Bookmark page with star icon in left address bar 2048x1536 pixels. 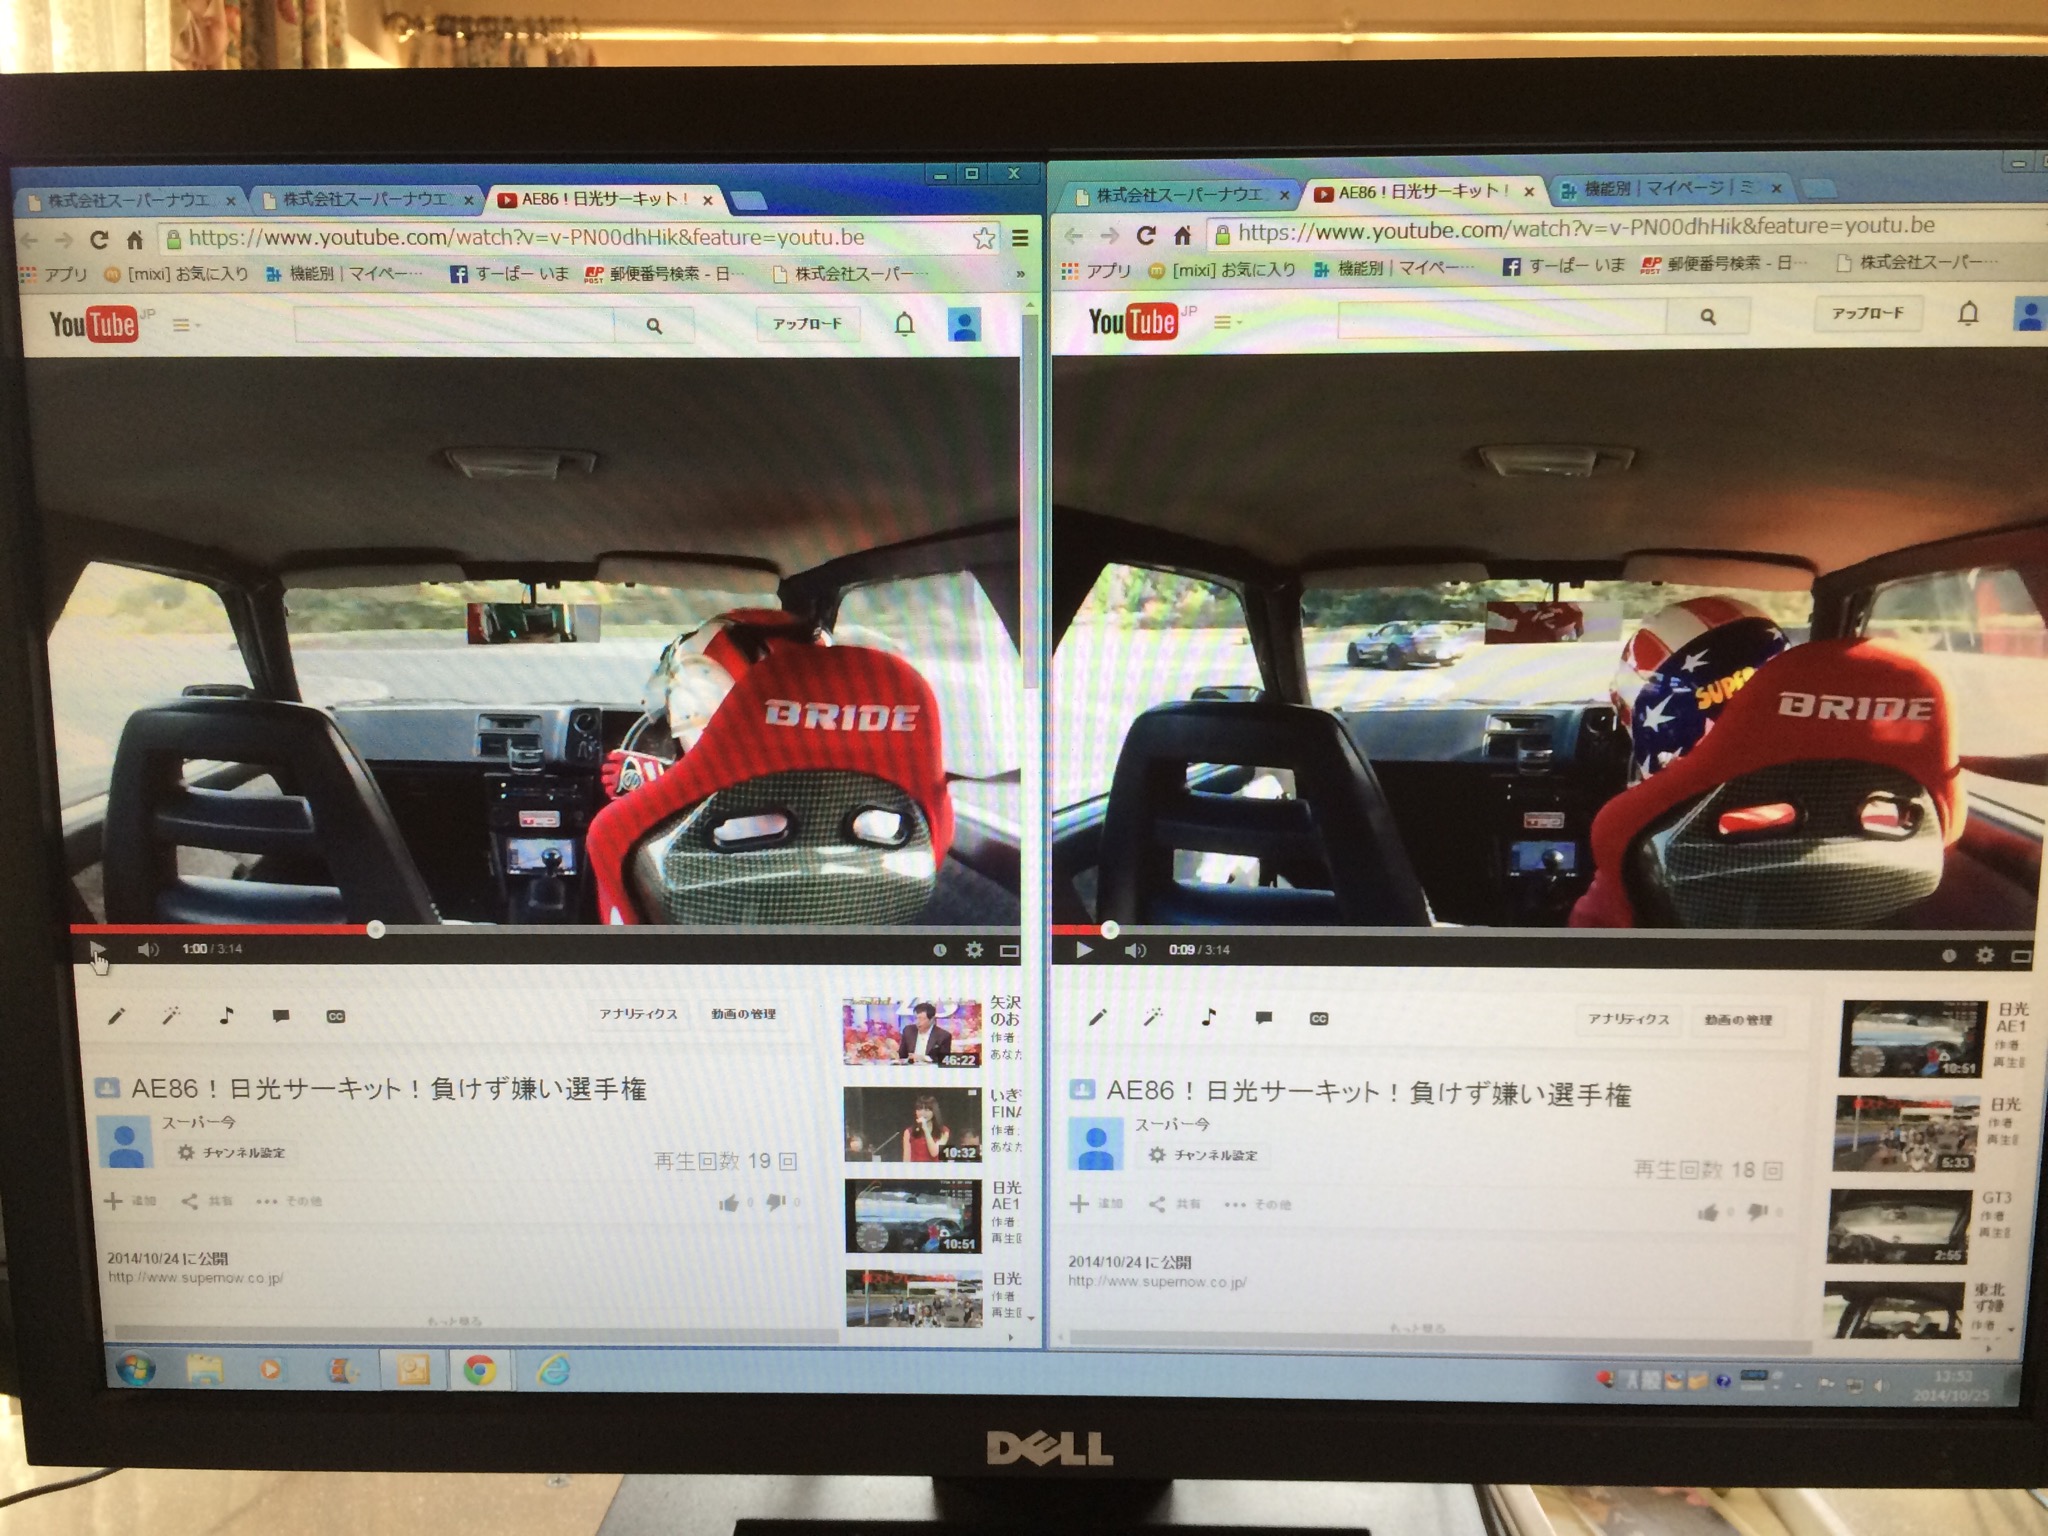click(x=984, y=238)
